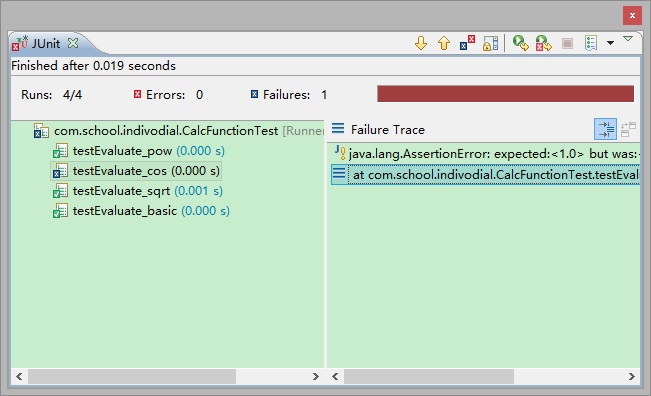Rerun test icon in toolbar

(520, 43)
